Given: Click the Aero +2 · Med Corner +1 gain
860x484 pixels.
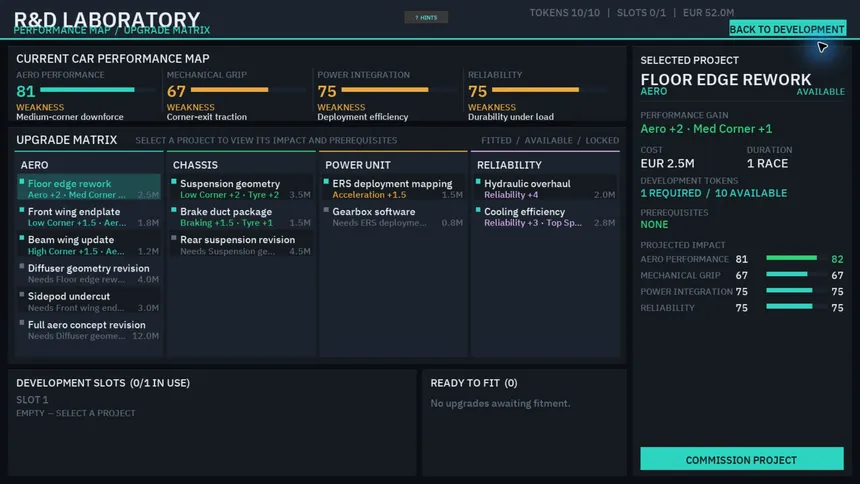Looking at the screenshot, I should [x=706, y=129].
